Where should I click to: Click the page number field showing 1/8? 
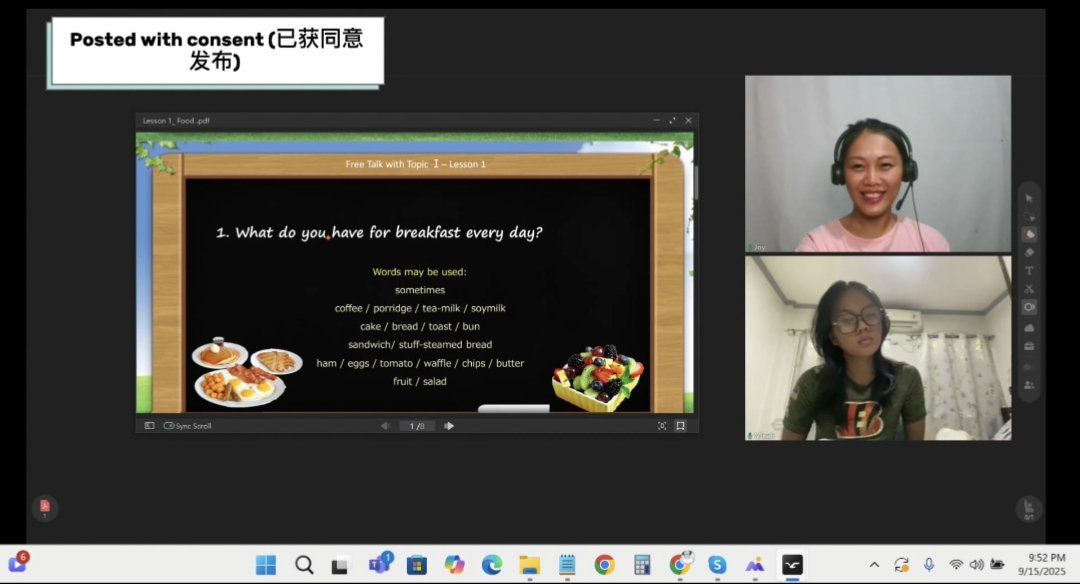pyautogui.click(x=417, y=426)
